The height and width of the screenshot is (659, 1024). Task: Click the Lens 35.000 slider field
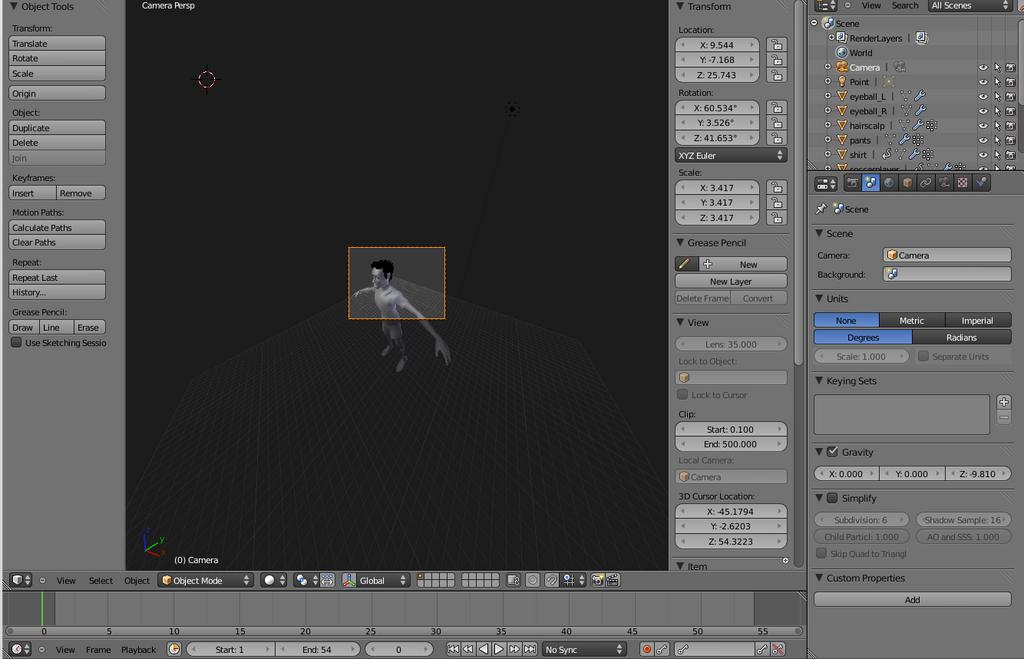pos(731,344)
